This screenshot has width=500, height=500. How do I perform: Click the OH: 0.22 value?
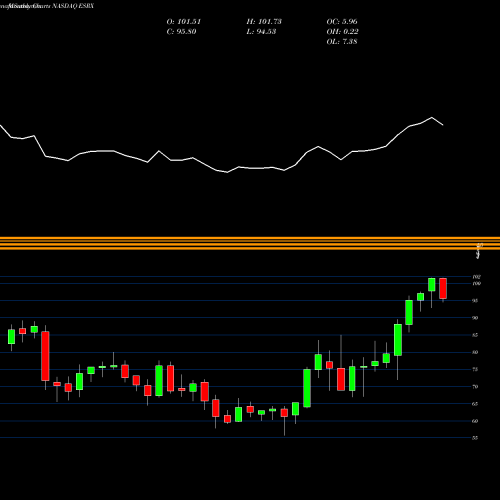click(342, 32)
